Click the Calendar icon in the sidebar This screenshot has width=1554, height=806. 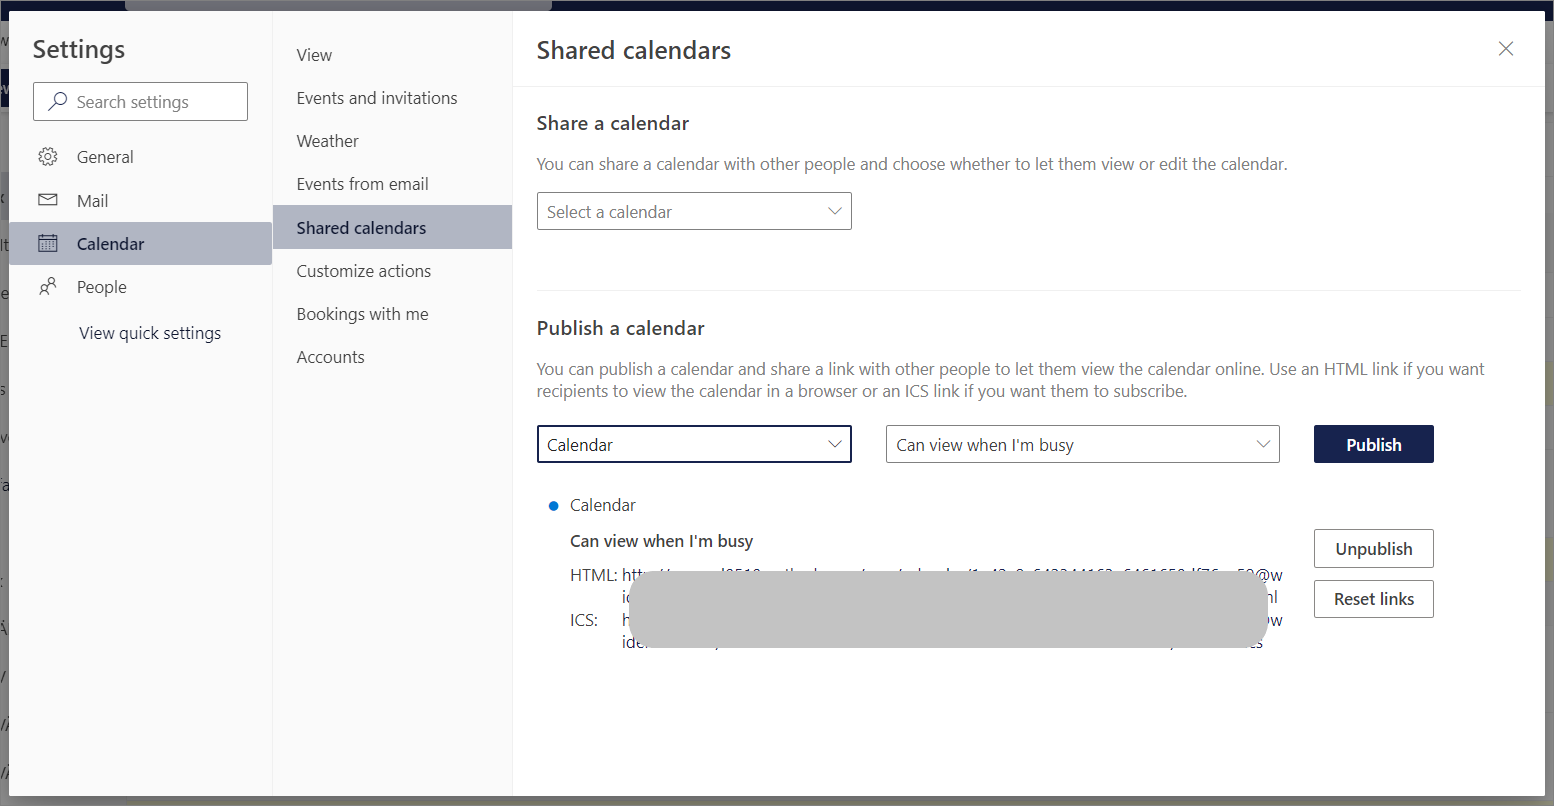tap(48, 243)
